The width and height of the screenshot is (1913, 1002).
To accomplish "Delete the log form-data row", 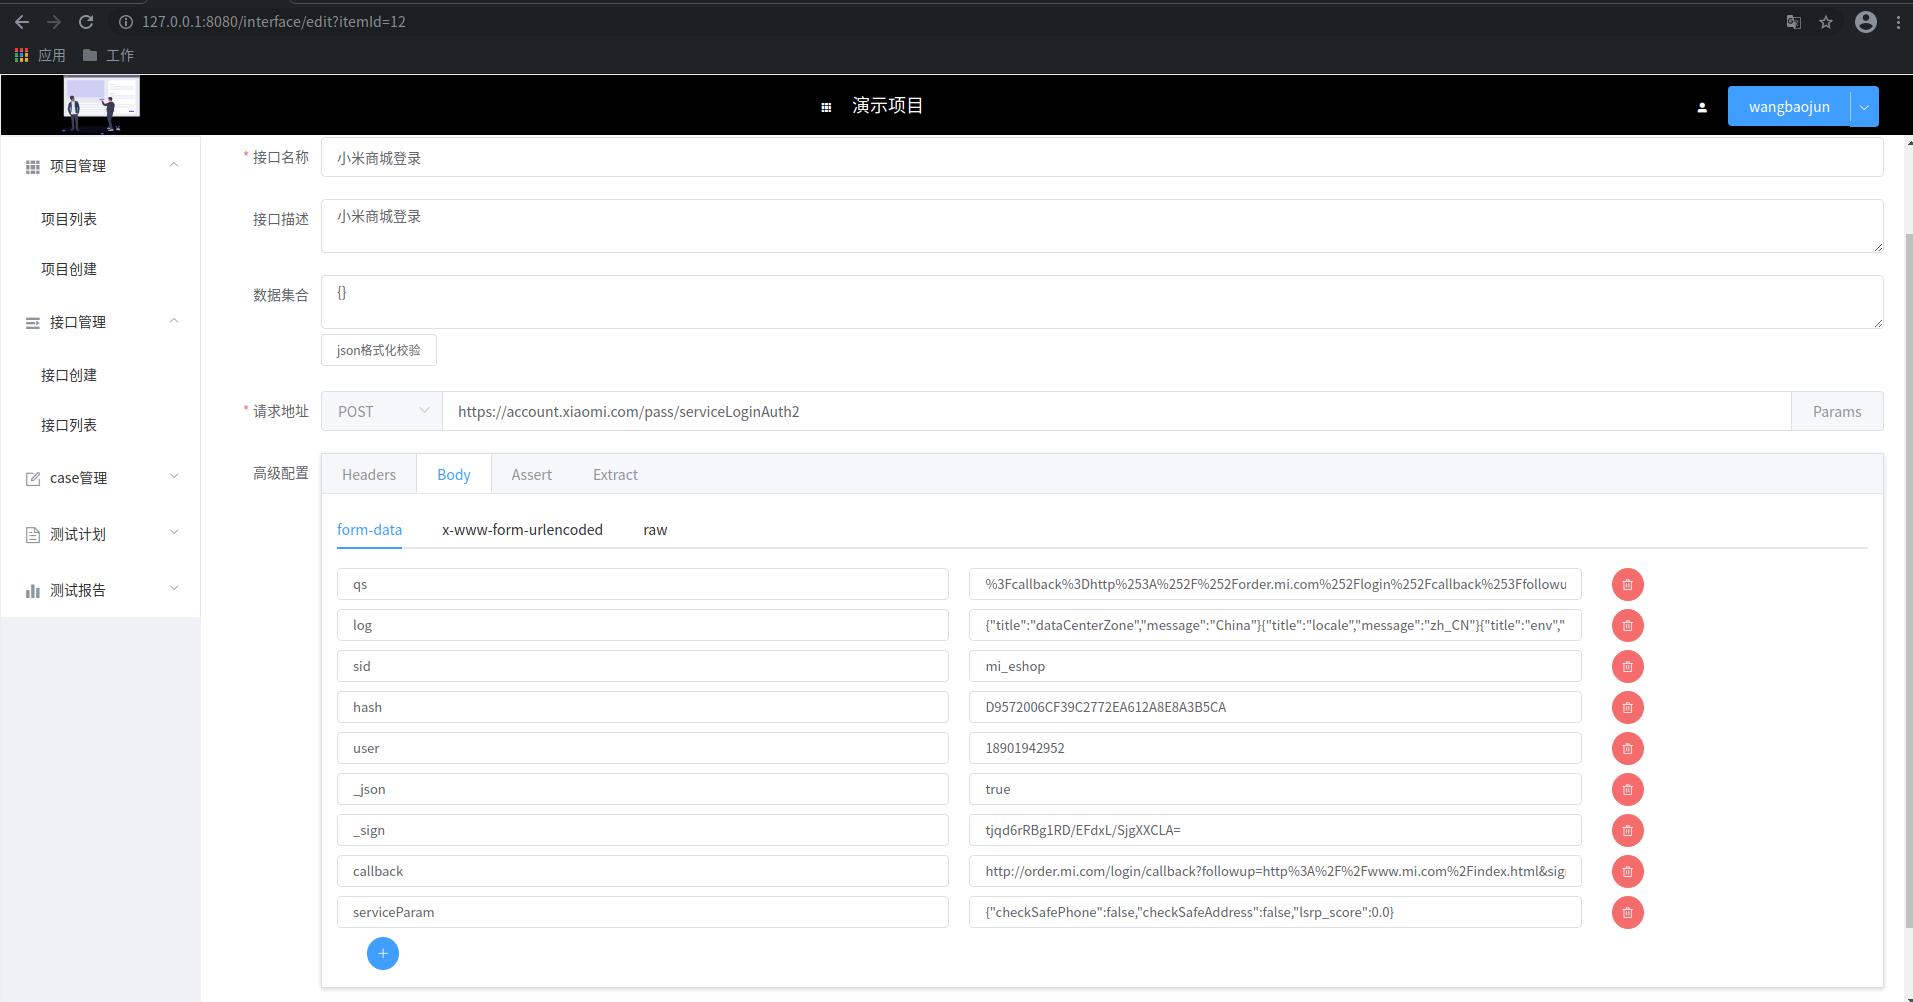I will (1627, 625).
